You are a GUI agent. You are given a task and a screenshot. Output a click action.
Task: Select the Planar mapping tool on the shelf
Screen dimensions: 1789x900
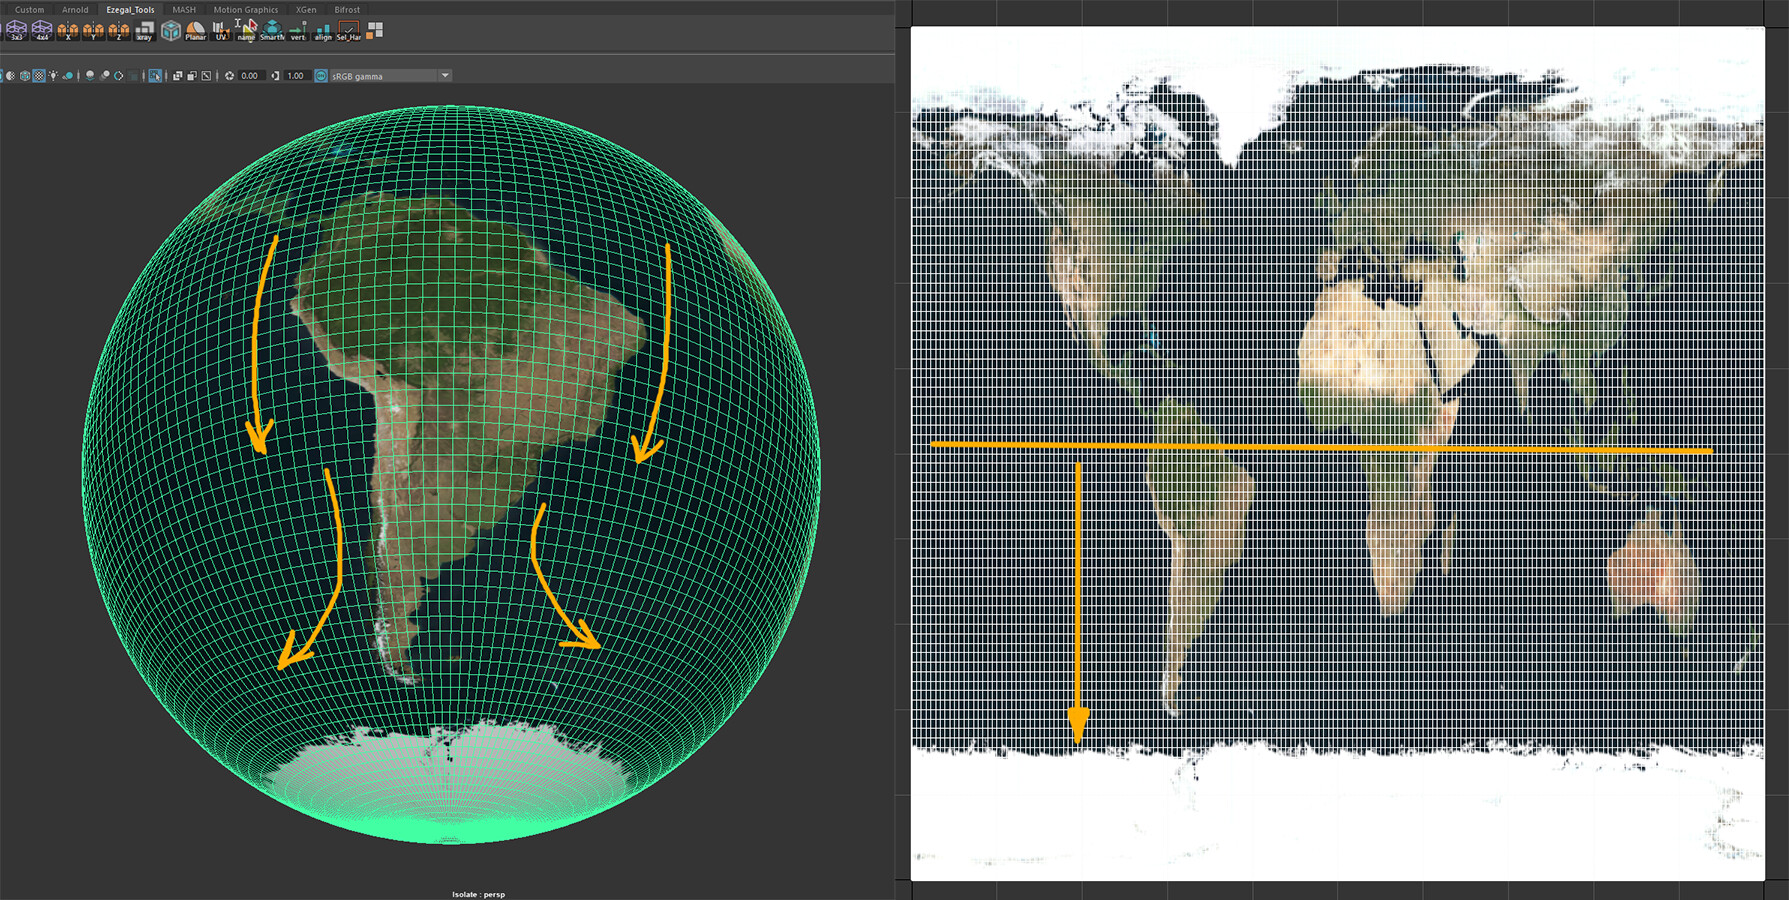tap(196, 34)
